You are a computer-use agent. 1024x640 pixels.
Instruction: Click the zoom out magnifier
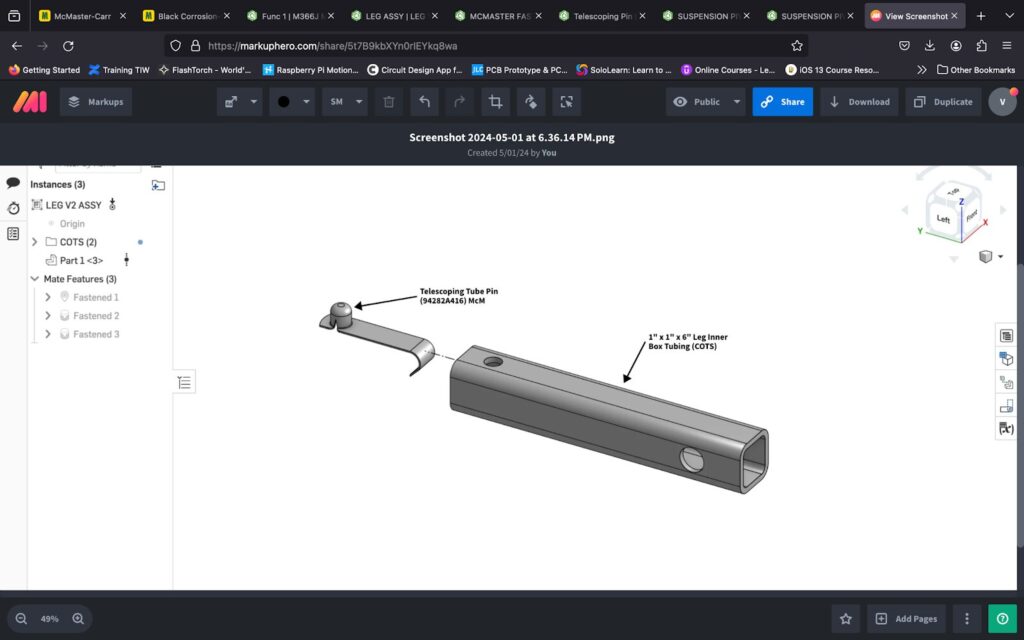pos(20,618)
